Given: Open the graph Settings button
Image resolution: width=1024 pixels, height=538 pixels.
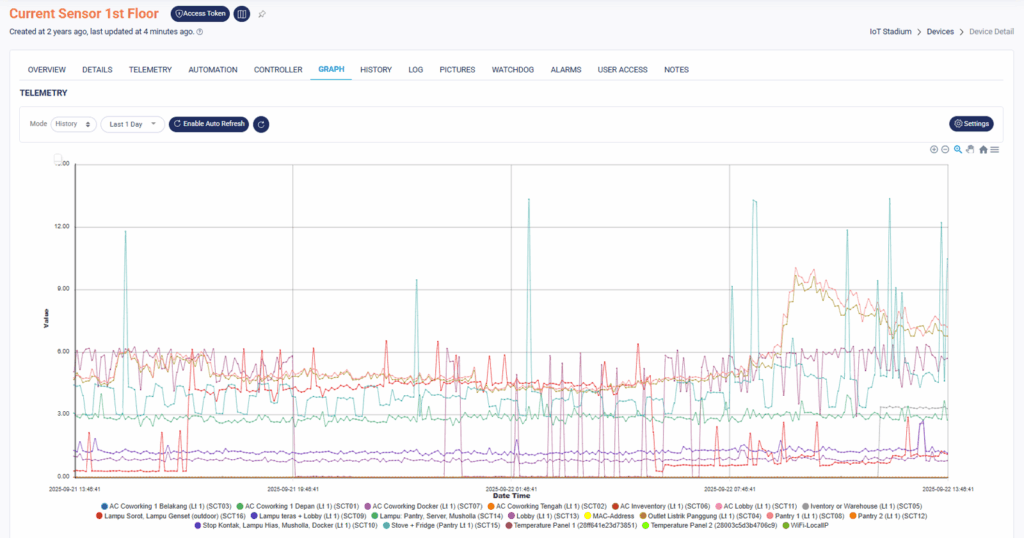Looking at the screenshot, I should pos(971,124).
